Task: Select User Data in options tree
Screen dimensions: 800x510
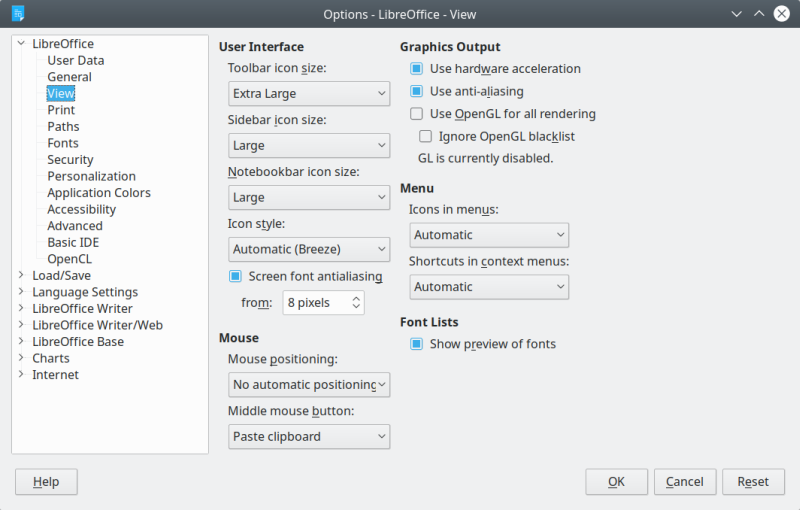Action: [x=76, y=60]
